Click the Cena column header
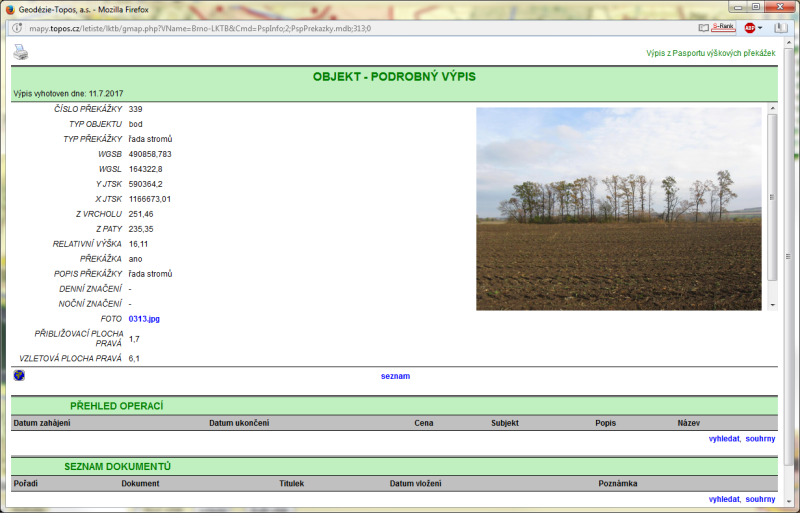 point(423,423)
